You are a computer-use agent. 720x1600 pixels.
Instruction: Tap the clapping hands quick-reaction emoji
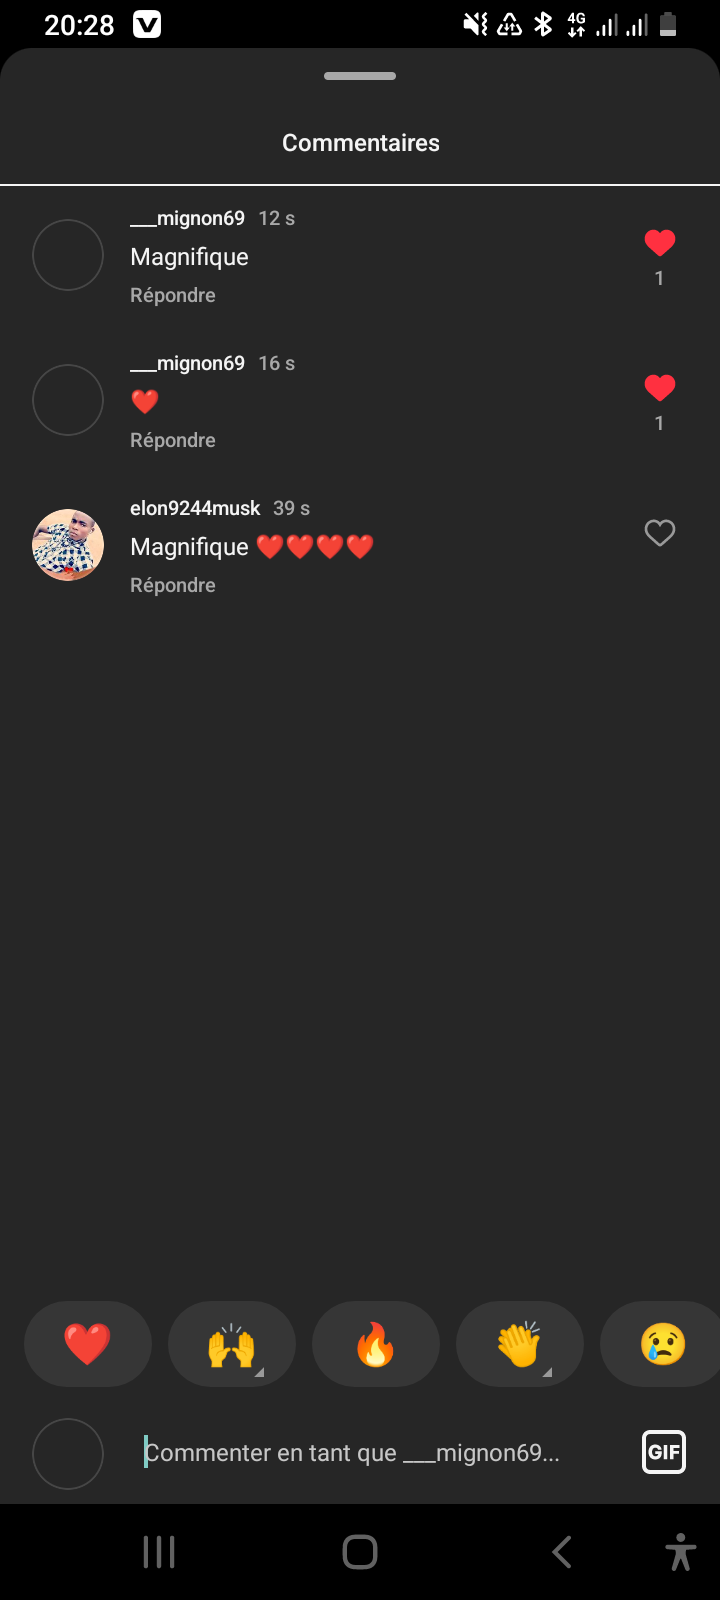pyautogui.click(x=520, y=1344)
